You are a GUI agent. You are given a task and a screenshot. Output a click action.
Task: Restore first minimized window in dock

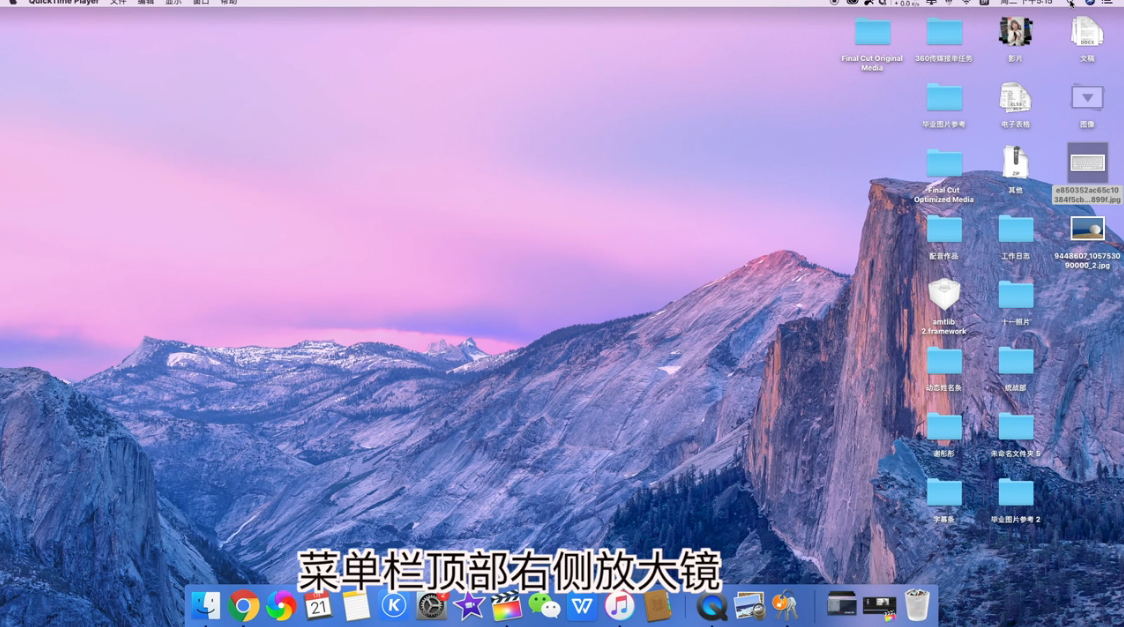[842, 605]
